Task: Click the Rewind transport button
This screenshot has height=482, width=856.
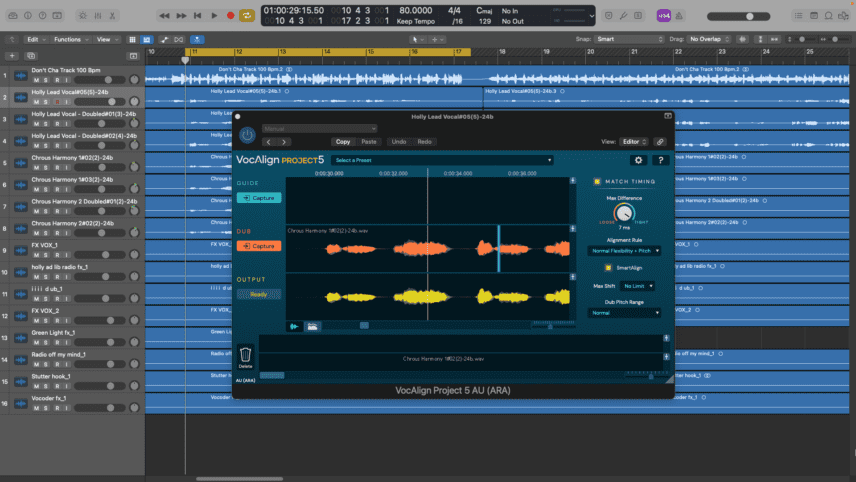Action: [164, 16]
